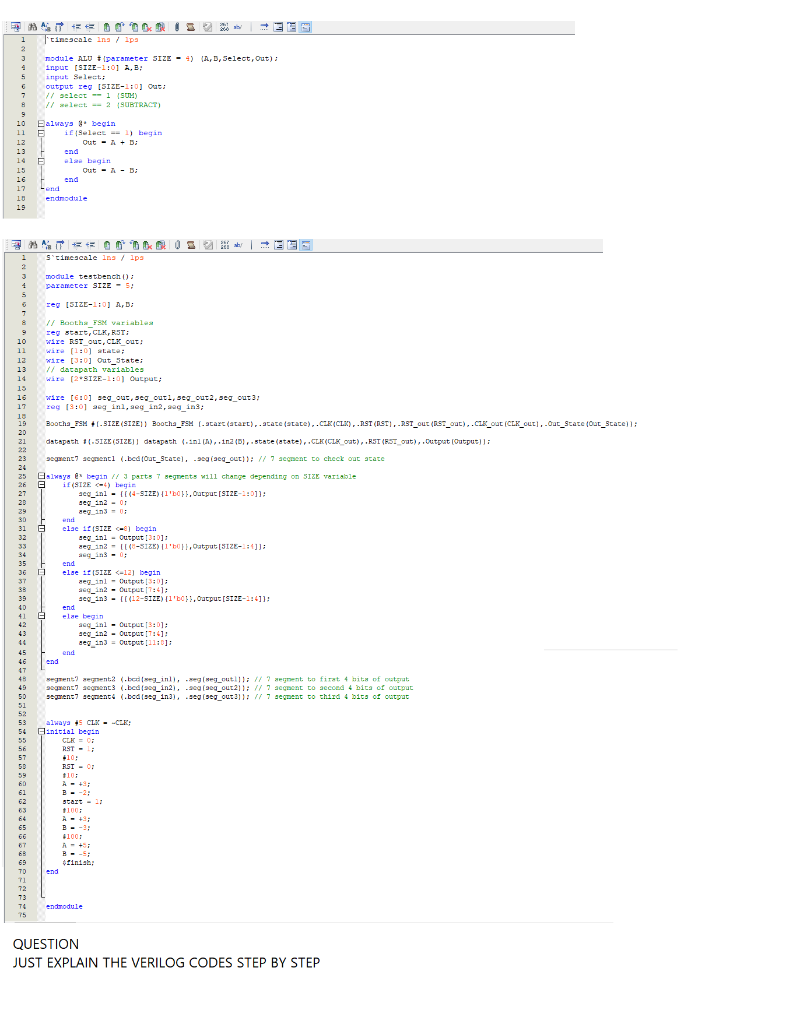Toggle line numbers icon in testbench editor toolbar
793x1024 pixels.
(224, 245)
